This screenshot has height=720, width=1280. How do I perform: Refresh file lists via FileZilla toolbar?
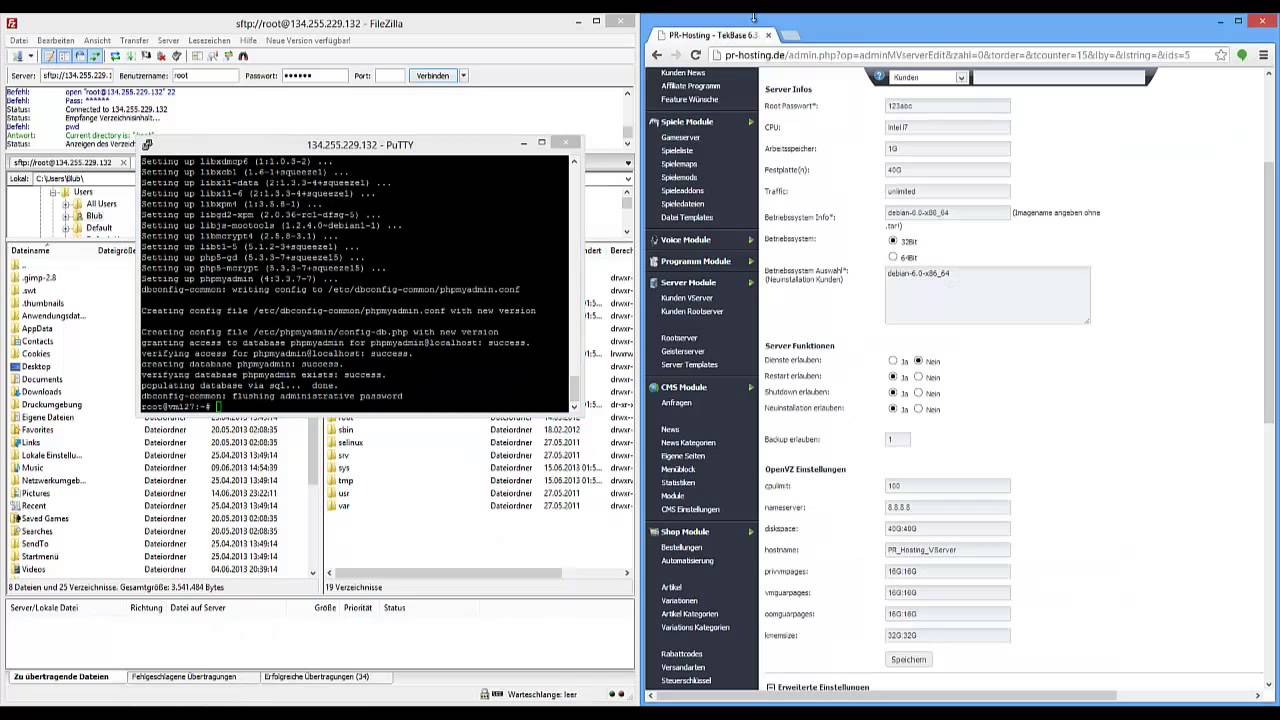115,56
